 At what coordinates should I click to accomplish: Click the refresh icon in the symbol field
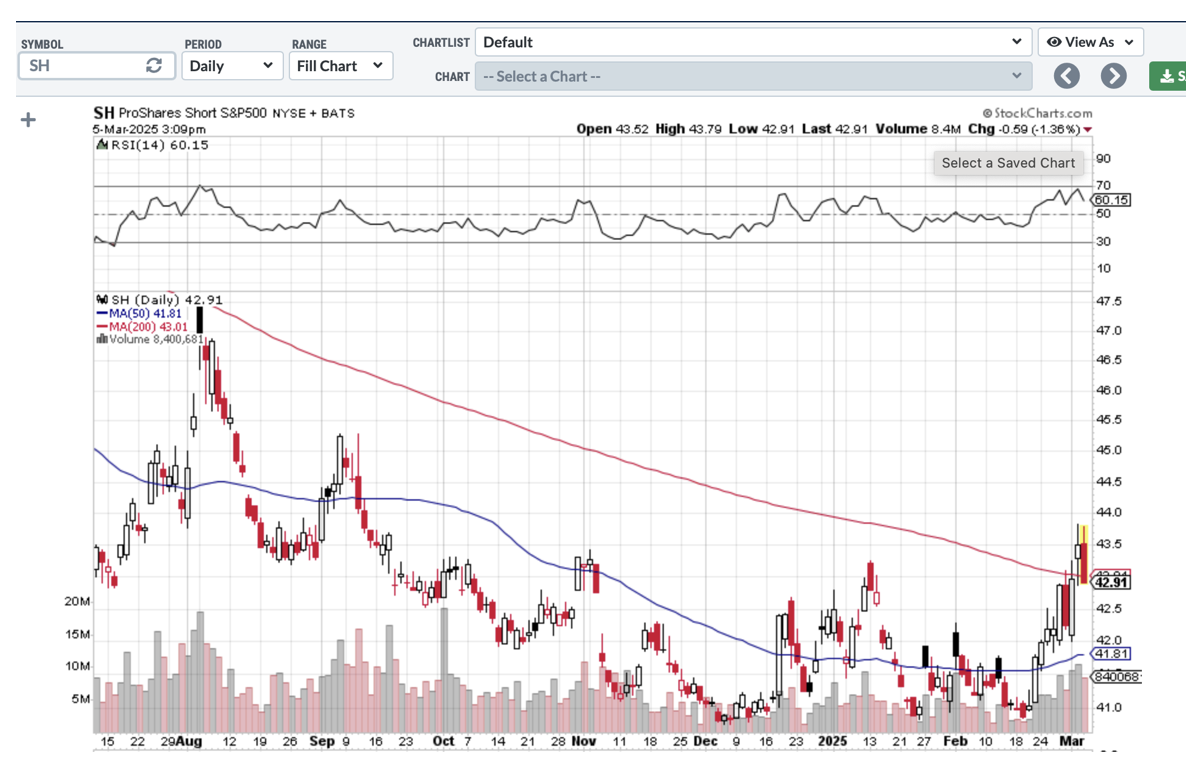154,66
